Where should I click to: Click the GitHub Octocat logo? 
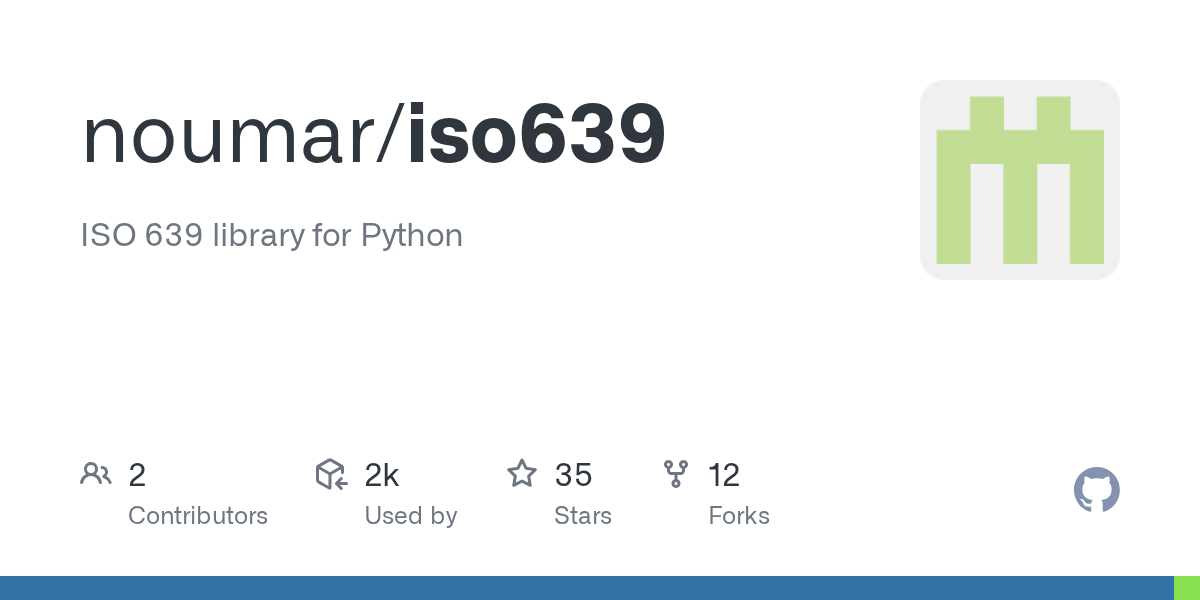coord(1096,490)
